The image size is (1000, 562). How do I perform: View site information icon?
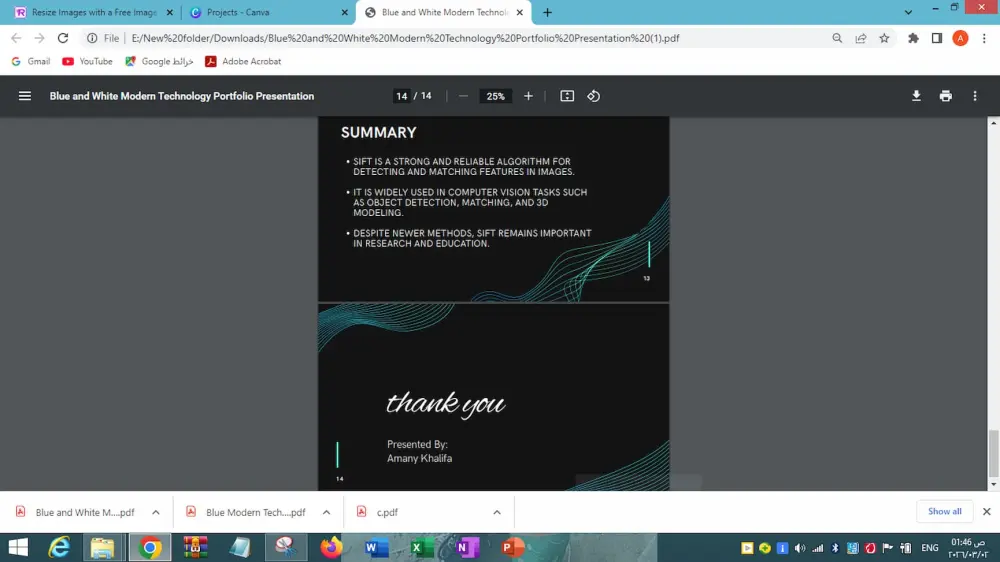coord(92,38)
